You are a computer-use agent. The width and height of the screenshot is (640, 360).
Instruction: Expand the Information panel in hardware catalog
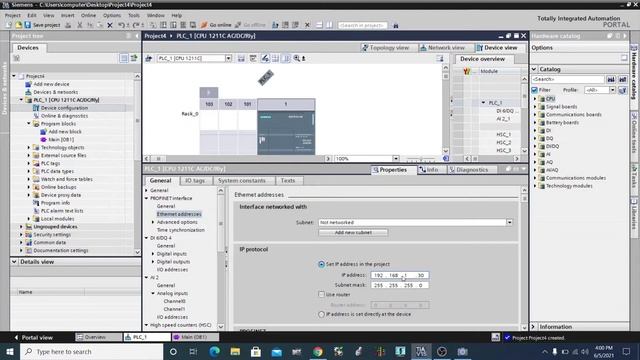(533, 327)
